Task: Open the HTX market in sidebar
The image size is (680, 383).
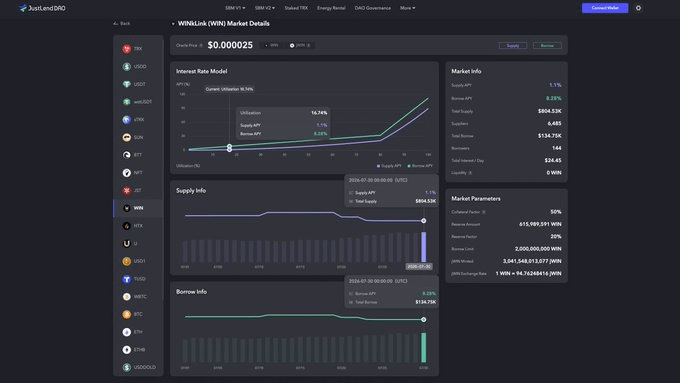Action: coord(138,226)
